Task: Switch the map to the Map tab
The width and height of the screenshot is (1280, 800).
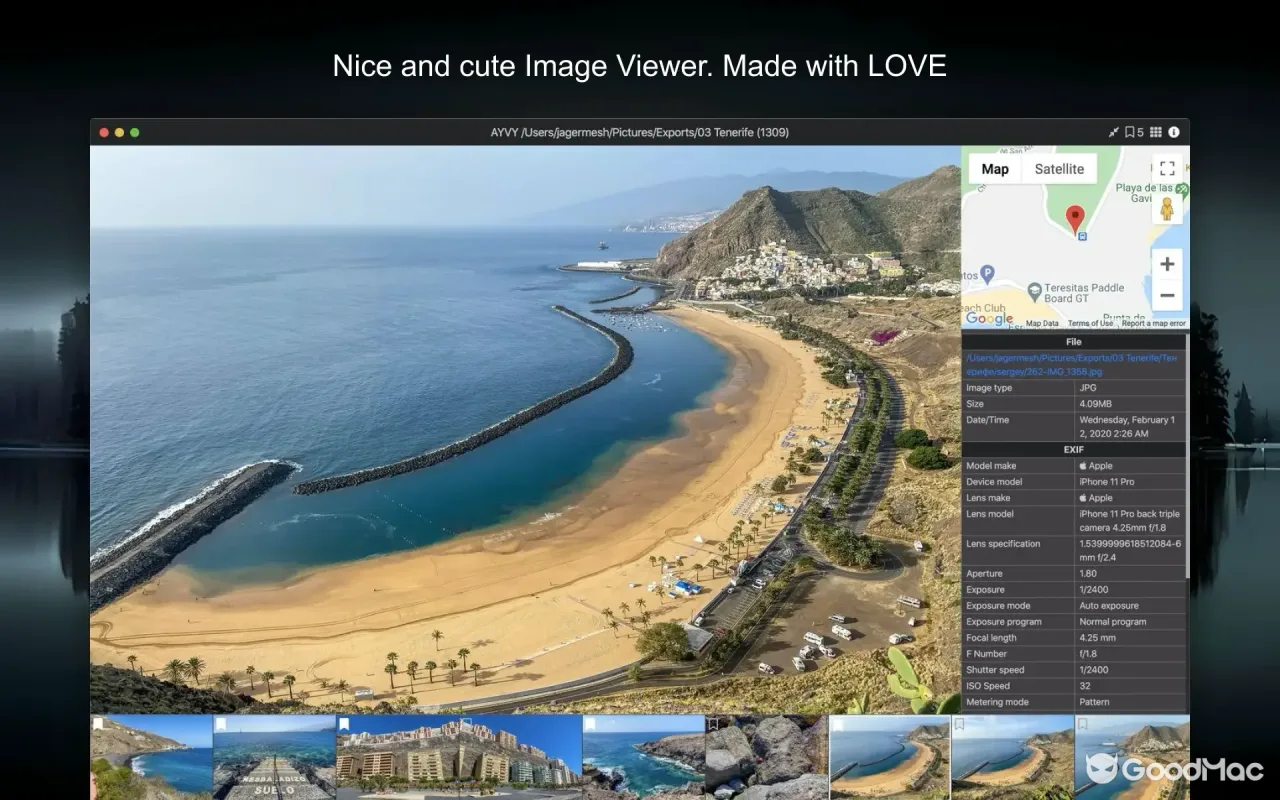Action: 995,169
